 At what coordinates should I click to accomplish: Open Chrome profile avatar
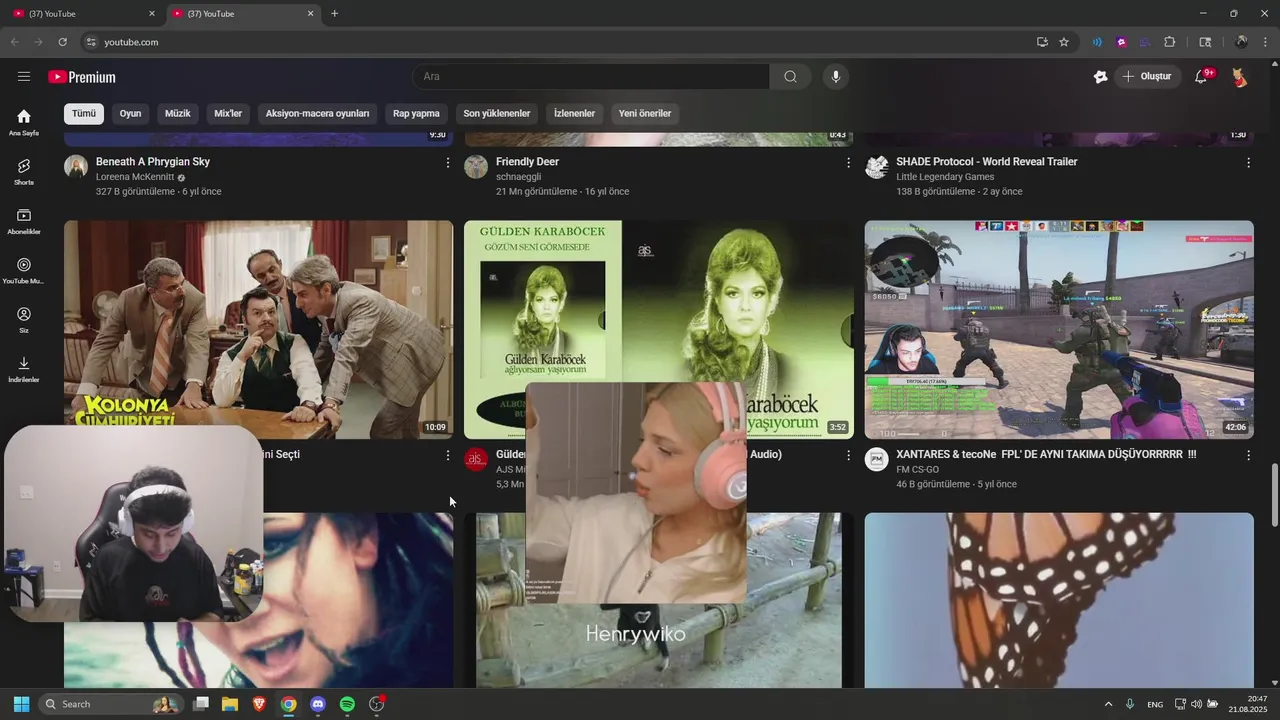coord(1241,42)
